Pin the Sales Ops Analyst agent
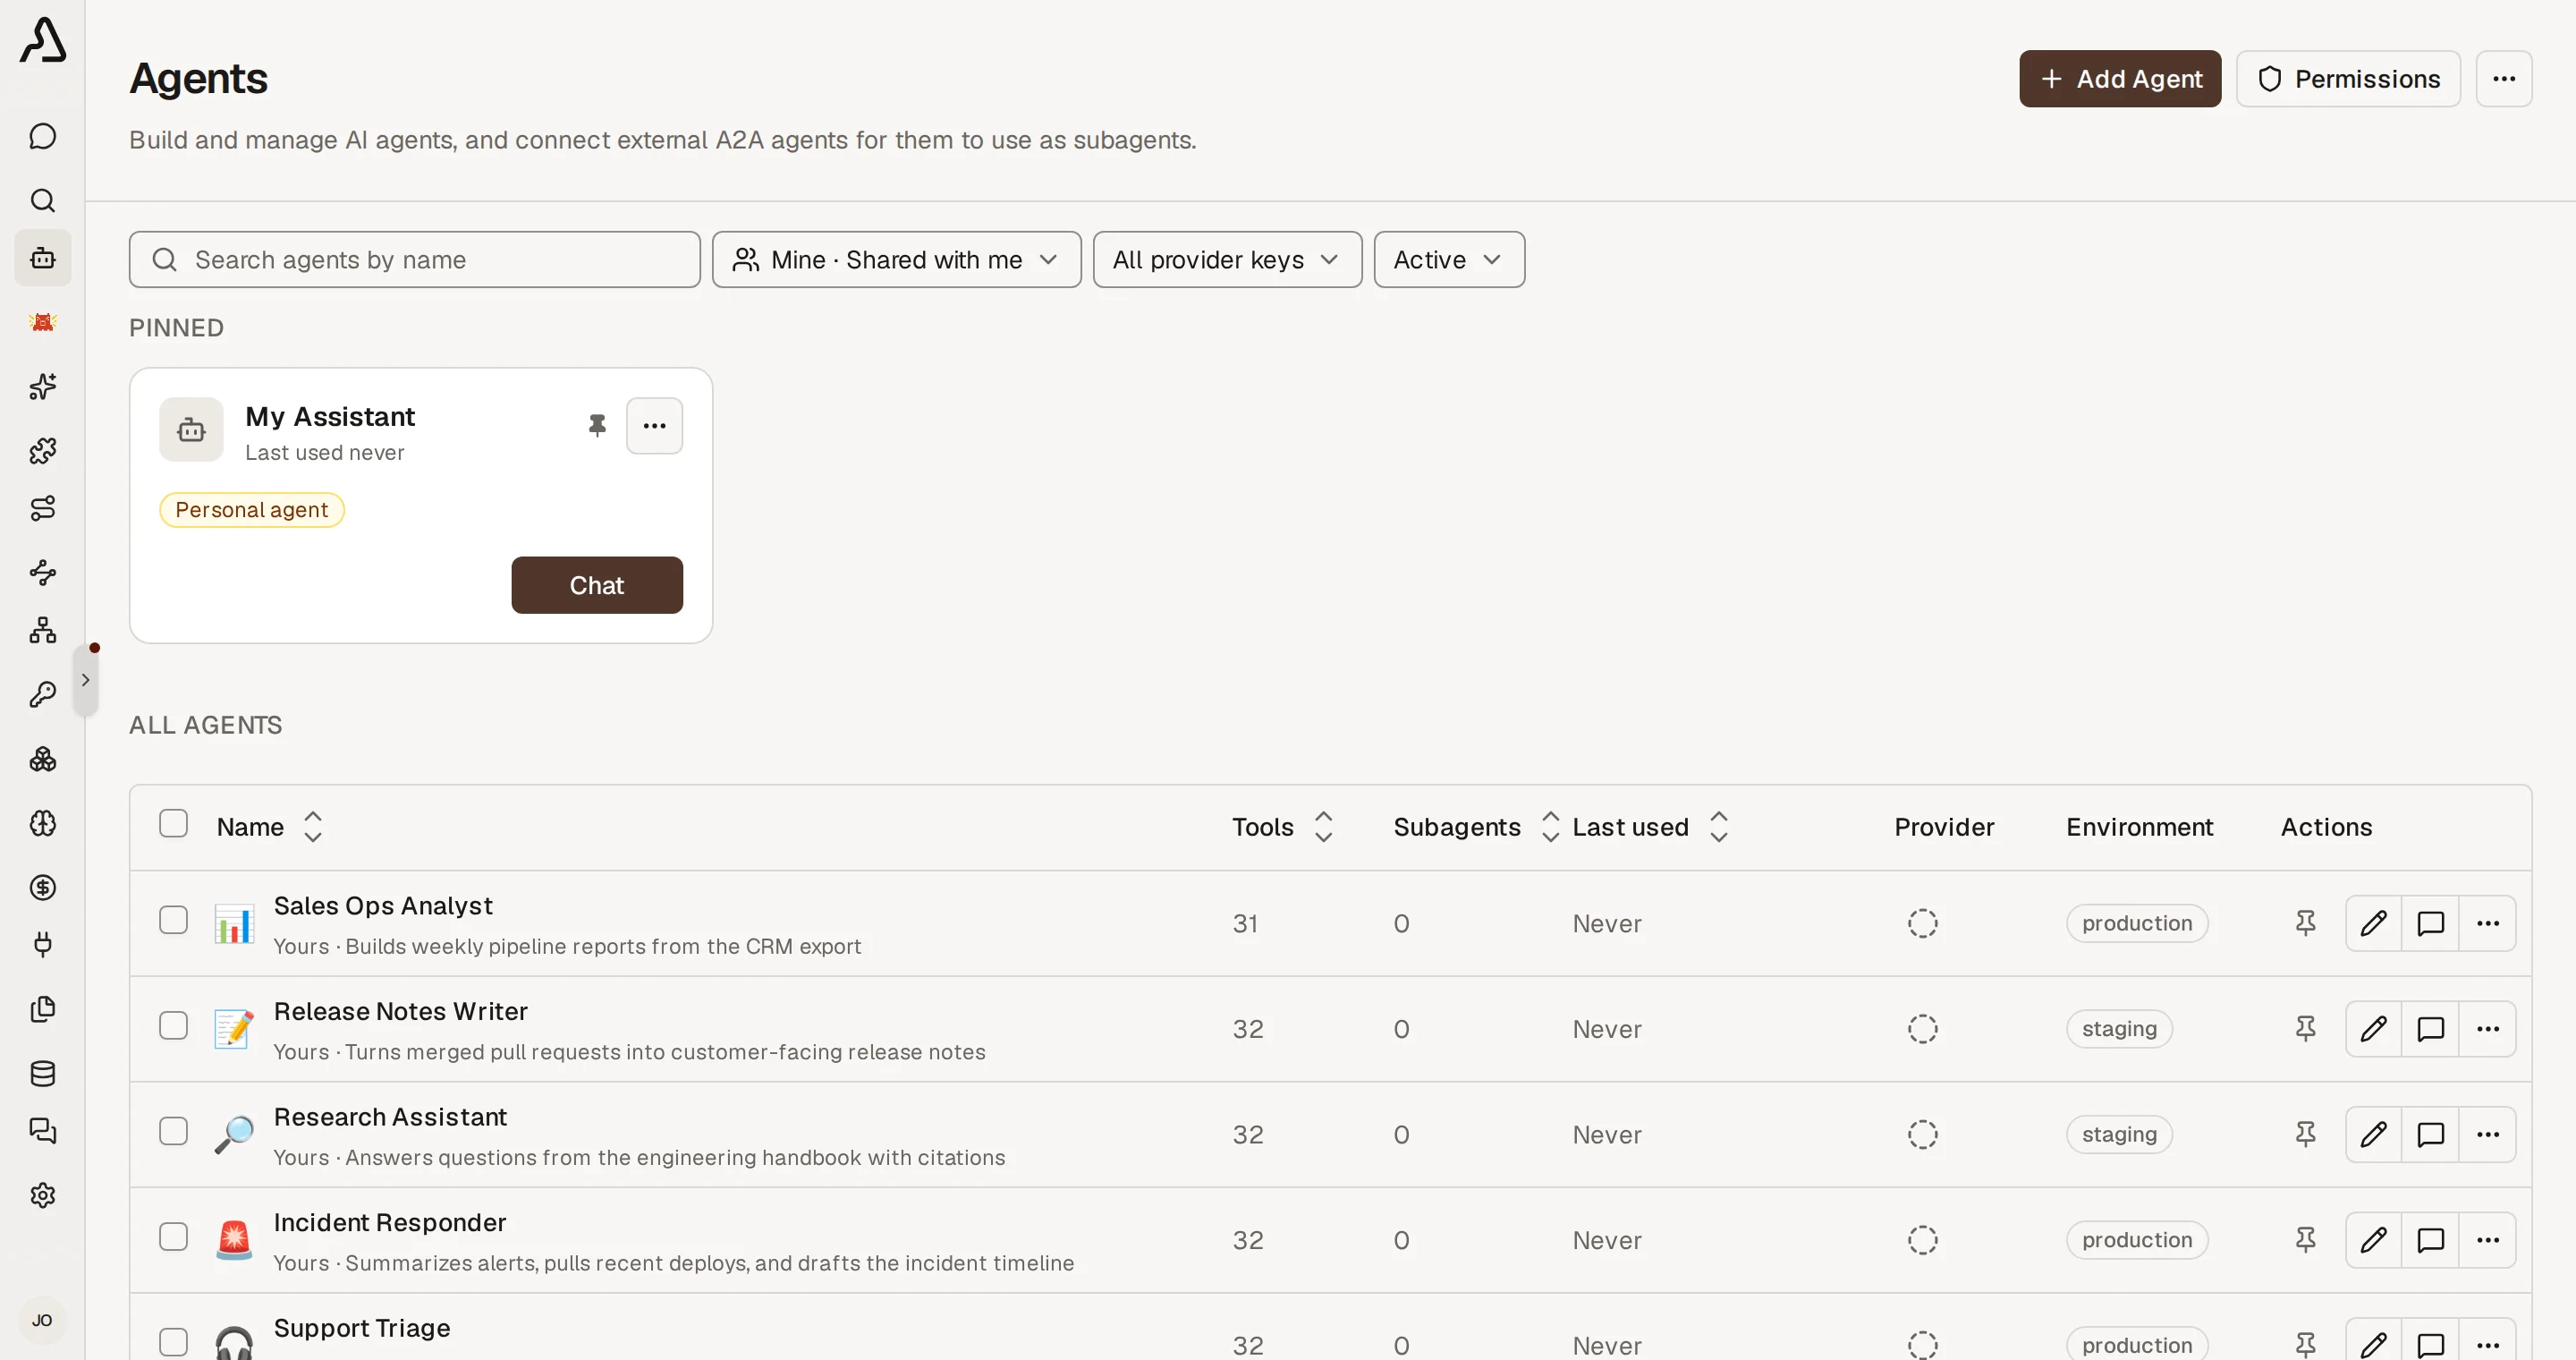 pyautogui.click(x=2305, y=922)
